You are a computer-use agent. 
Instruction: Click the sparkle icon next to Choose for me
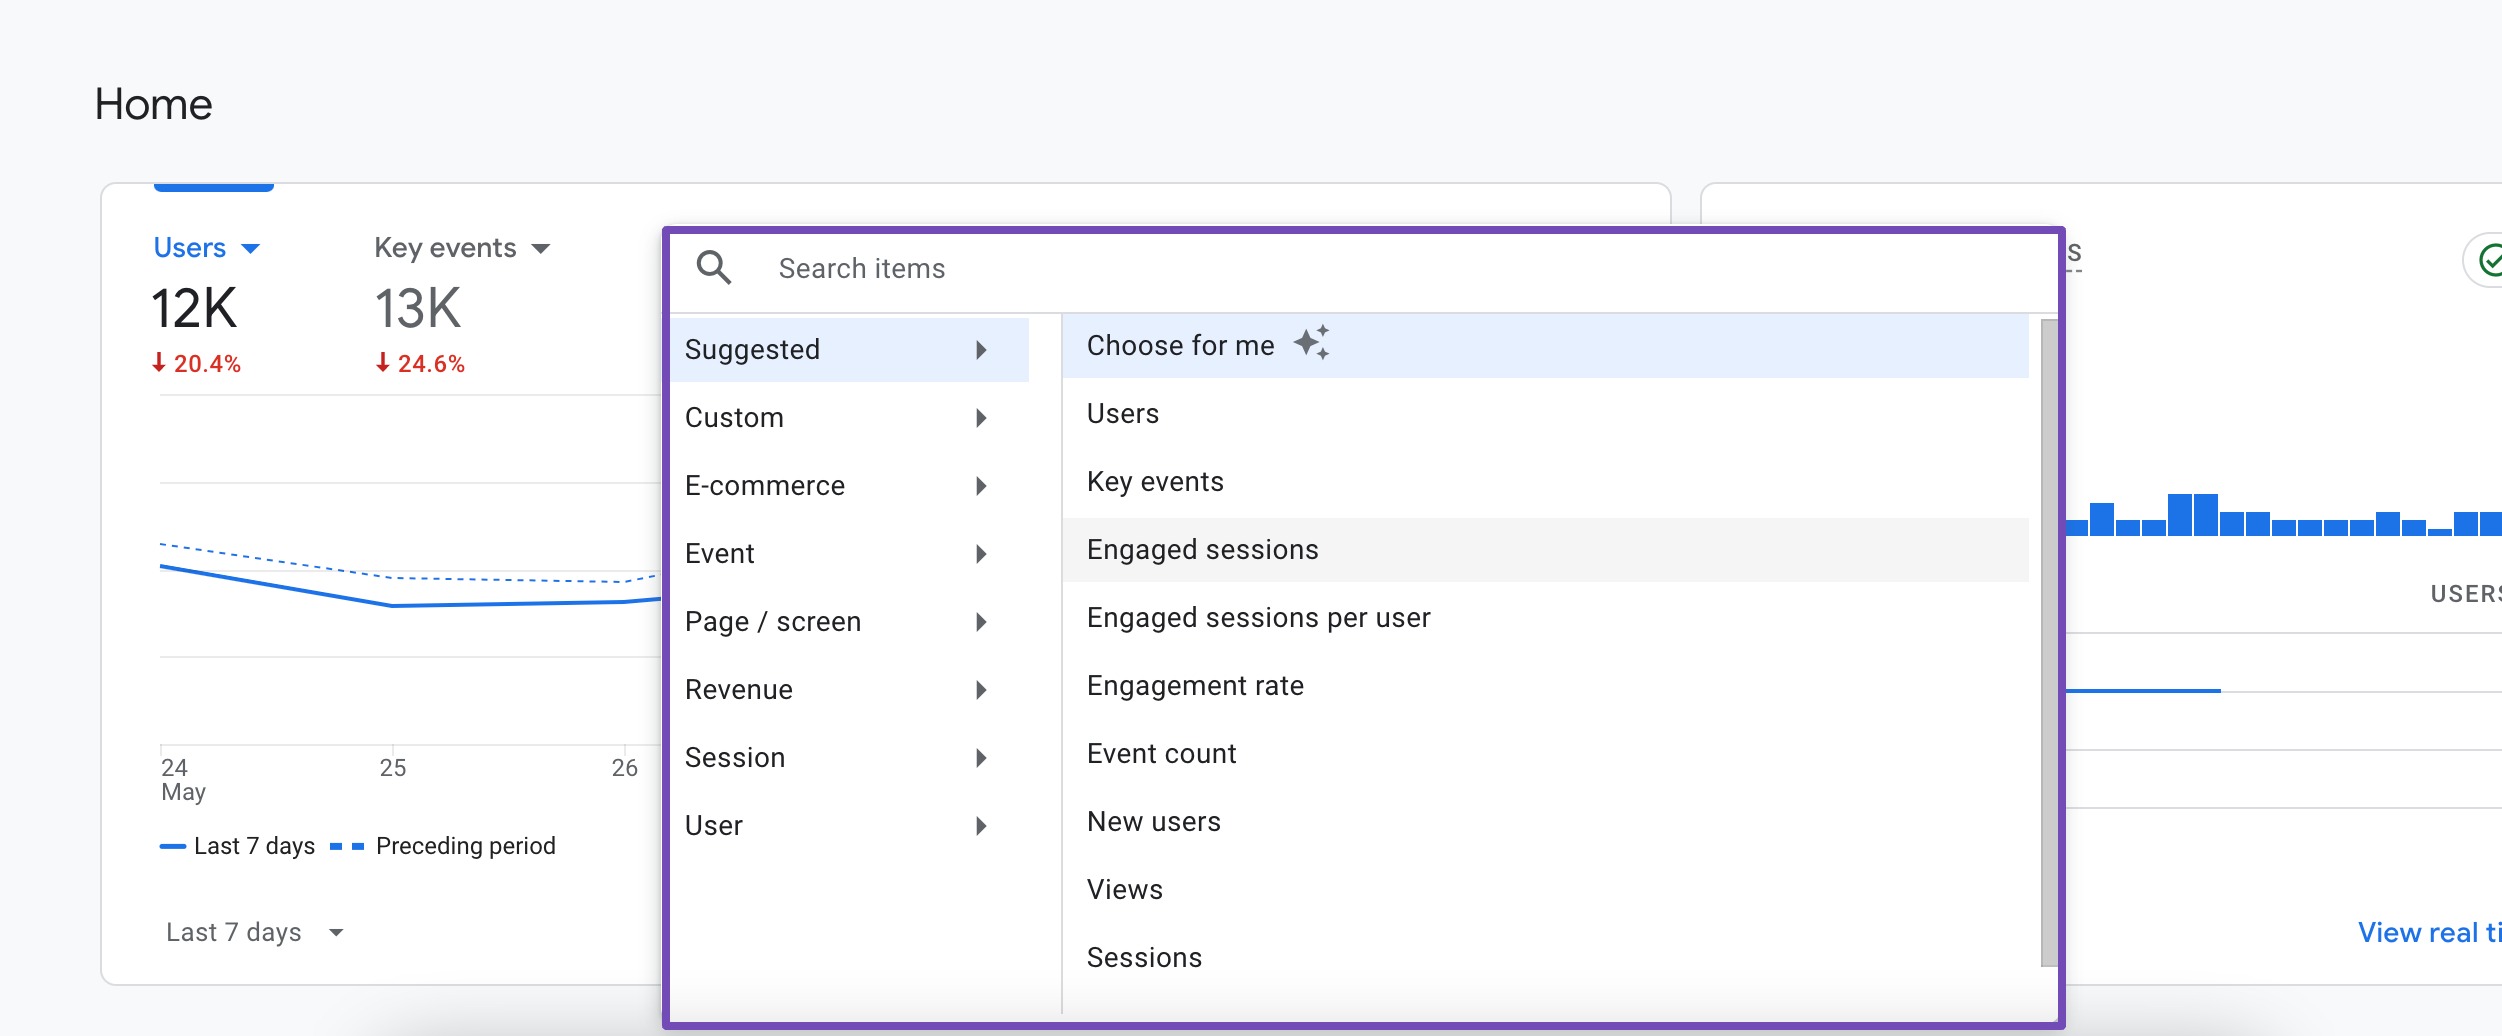[1311, 343]
